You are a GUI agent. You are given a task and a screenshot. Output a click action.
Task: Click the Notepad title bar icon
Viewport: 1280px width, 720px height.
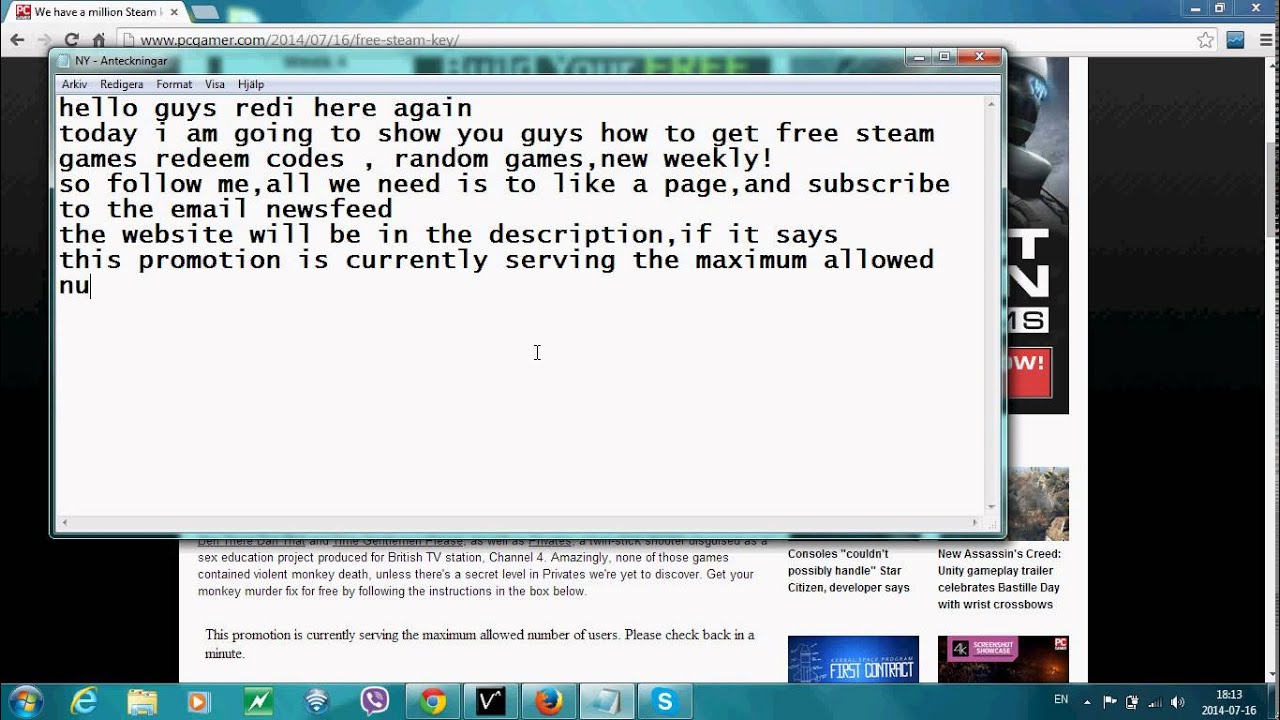(x=65, y=60)
